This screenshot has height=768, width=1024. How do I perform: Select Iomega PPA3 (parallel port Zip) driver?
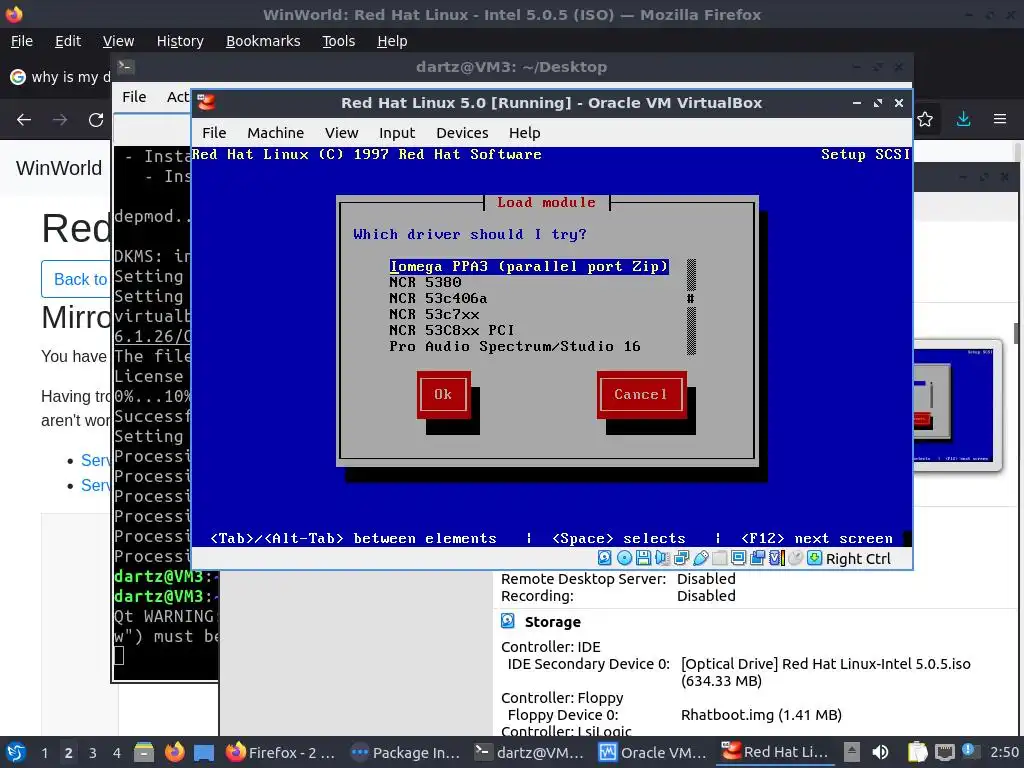(x=529, y=266)
